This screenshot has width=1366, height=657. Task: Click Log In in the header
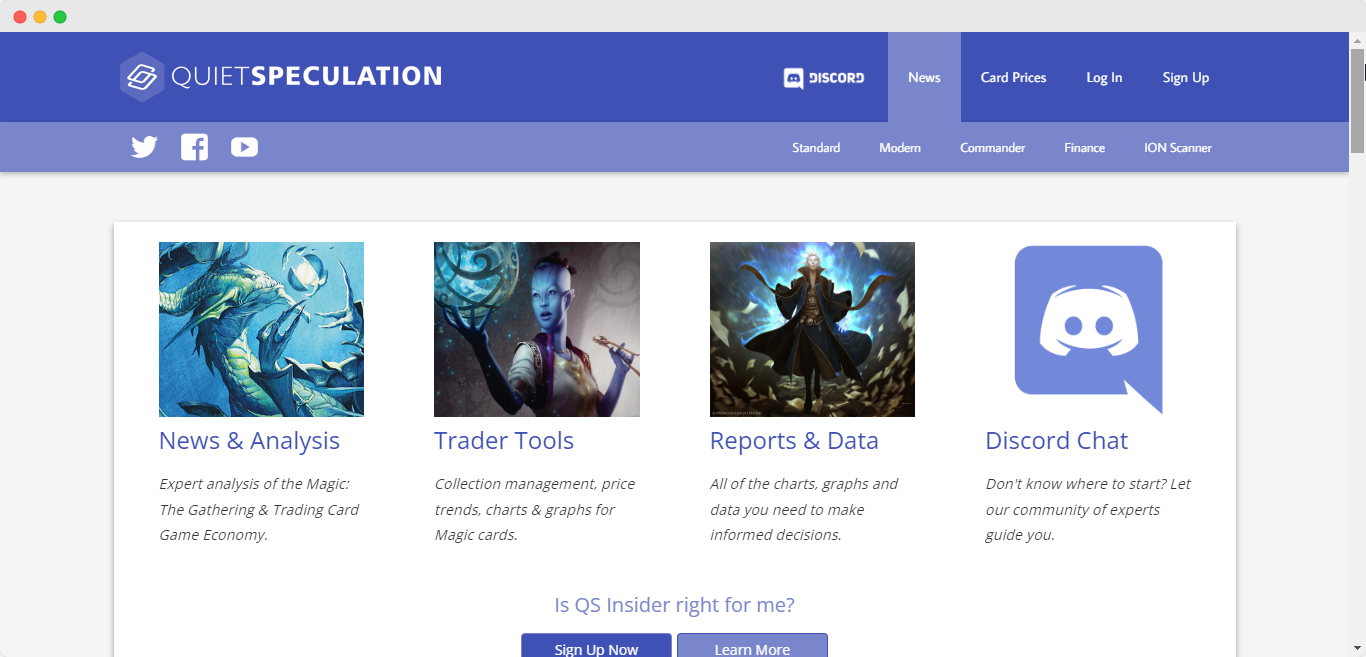(x=1104, y=77)
